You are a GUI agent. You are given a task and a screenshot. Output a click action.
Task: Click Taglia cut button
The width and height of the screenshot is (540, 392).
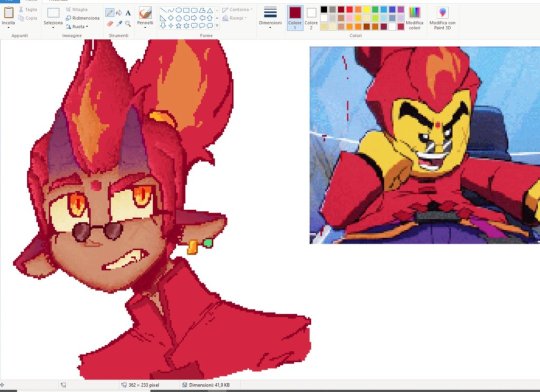coord(28,10)
